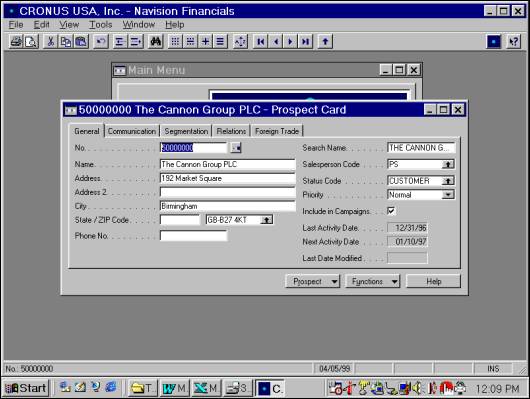Open the Edit menu
The height and width of the screenshot is (399, 530).
click(42, 25)
